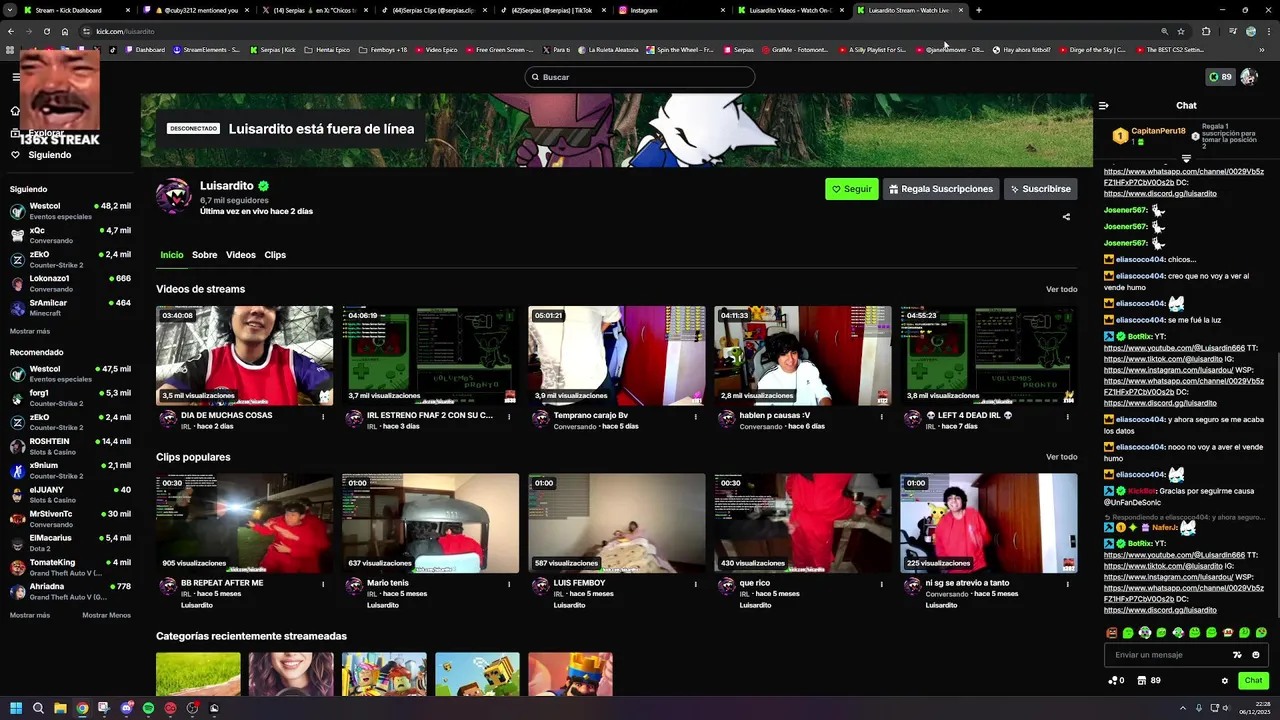This screenshot has width=1280, height=720.
Task: Switch to the Clips channel tab
Action: [x=275, y=255]
